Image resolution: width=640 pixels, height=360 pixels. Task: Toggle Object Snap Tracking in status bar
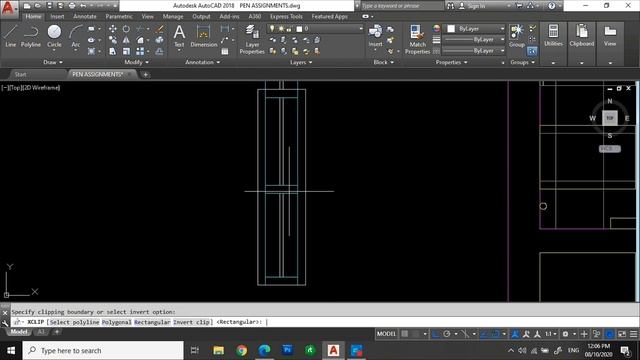(484, 334)
